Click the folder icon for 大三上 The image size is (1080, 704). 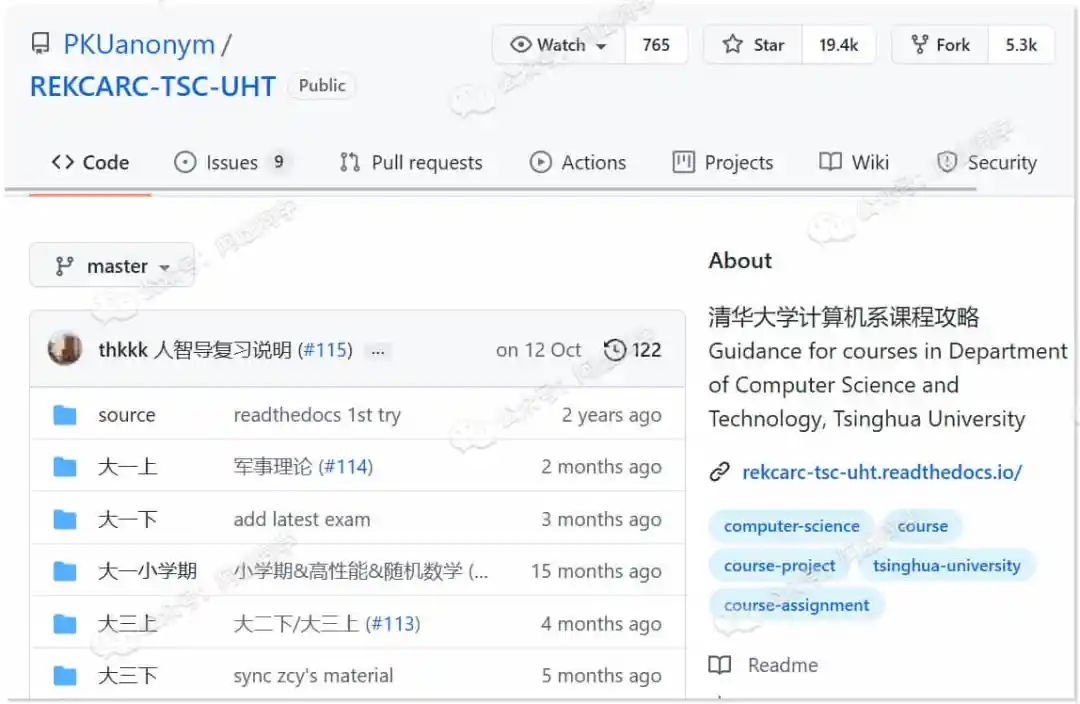65,623
